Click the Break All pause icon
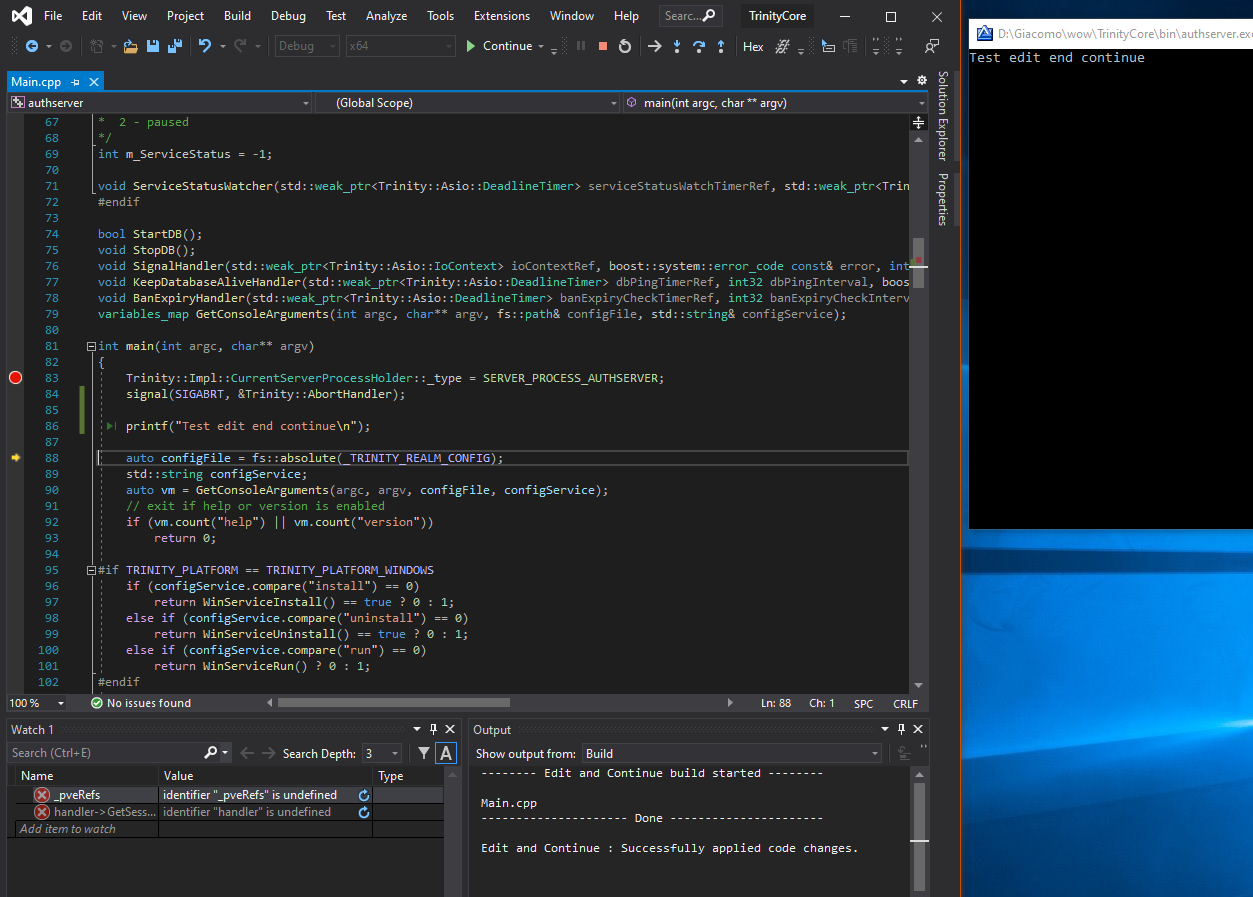1253x897 pixels. (x=581, y=46)
